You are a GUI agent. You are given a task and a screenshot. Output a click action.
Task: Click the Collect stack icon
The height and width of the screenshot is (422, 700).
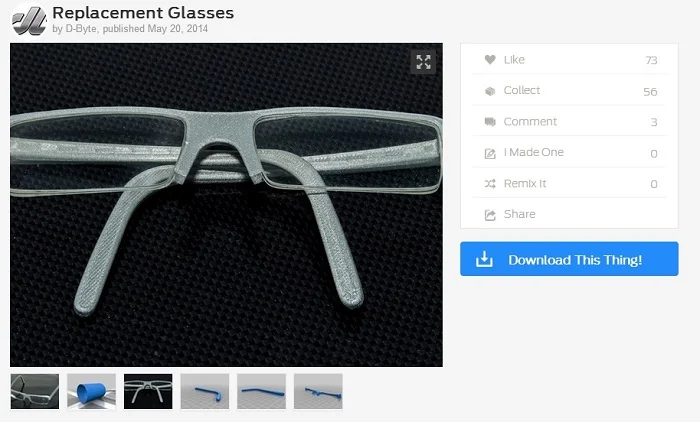pyautogui.click(x=490, y=91)
